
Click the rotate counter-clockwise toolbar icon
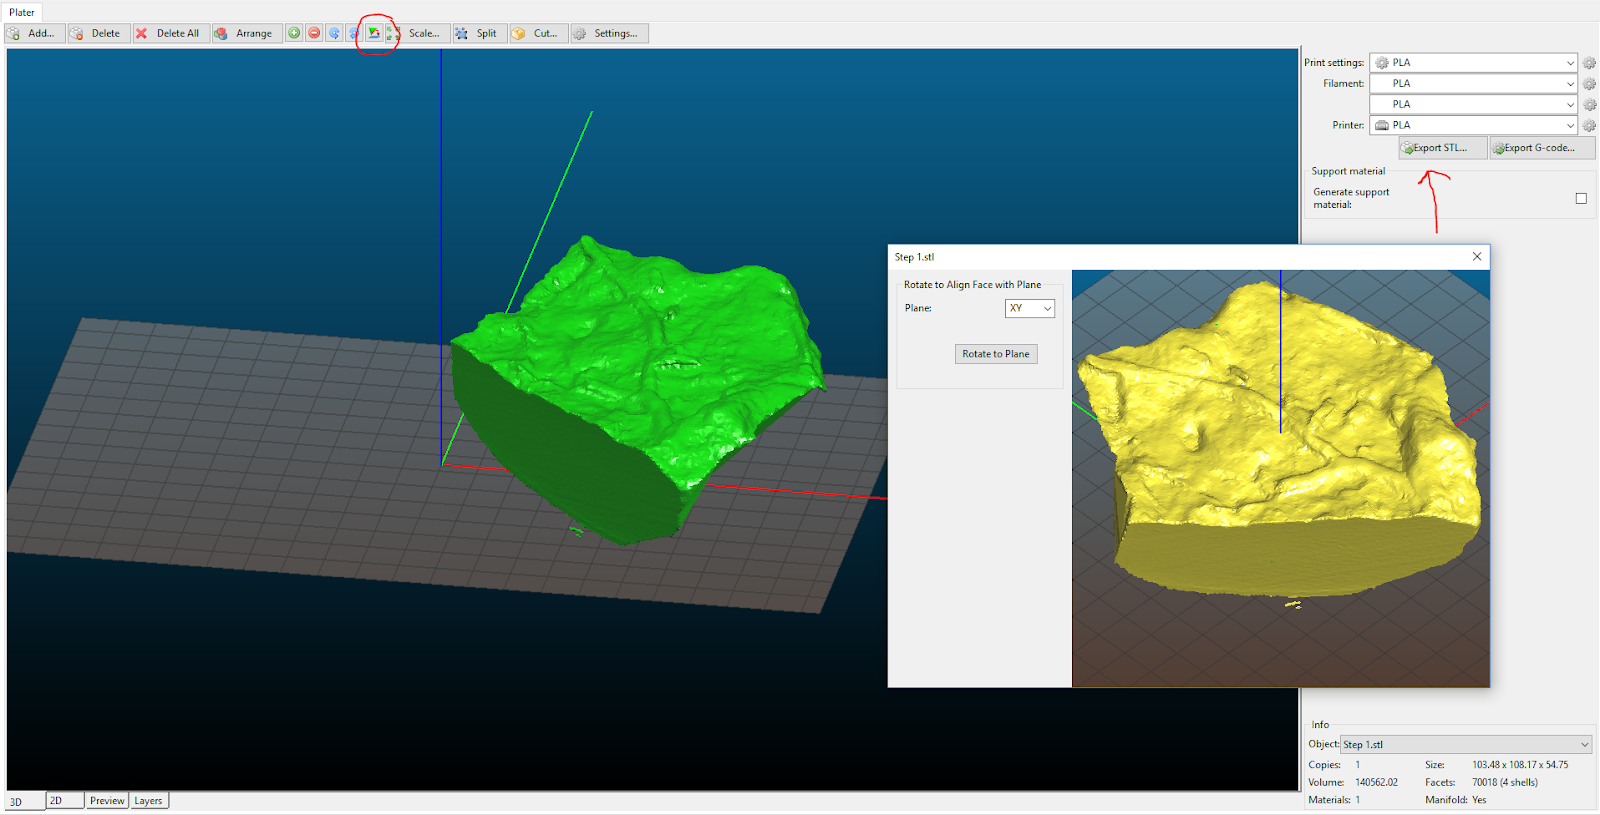[x=334, y=33]
